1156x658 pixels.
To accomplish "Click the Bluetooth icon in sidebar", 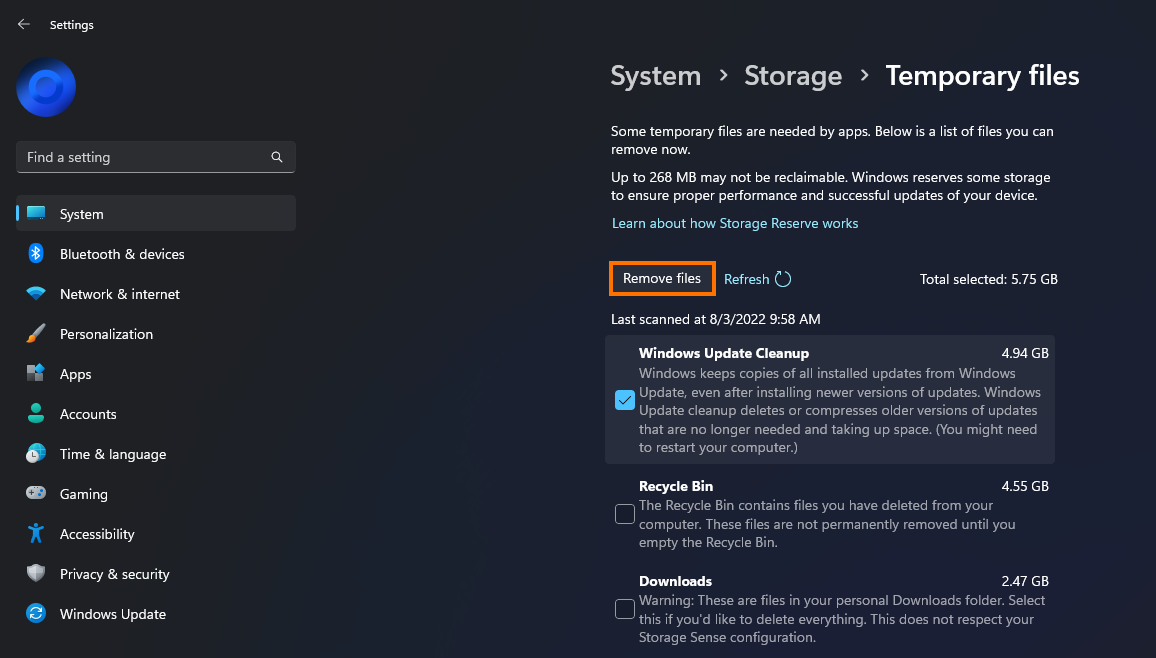I will 35,253.
